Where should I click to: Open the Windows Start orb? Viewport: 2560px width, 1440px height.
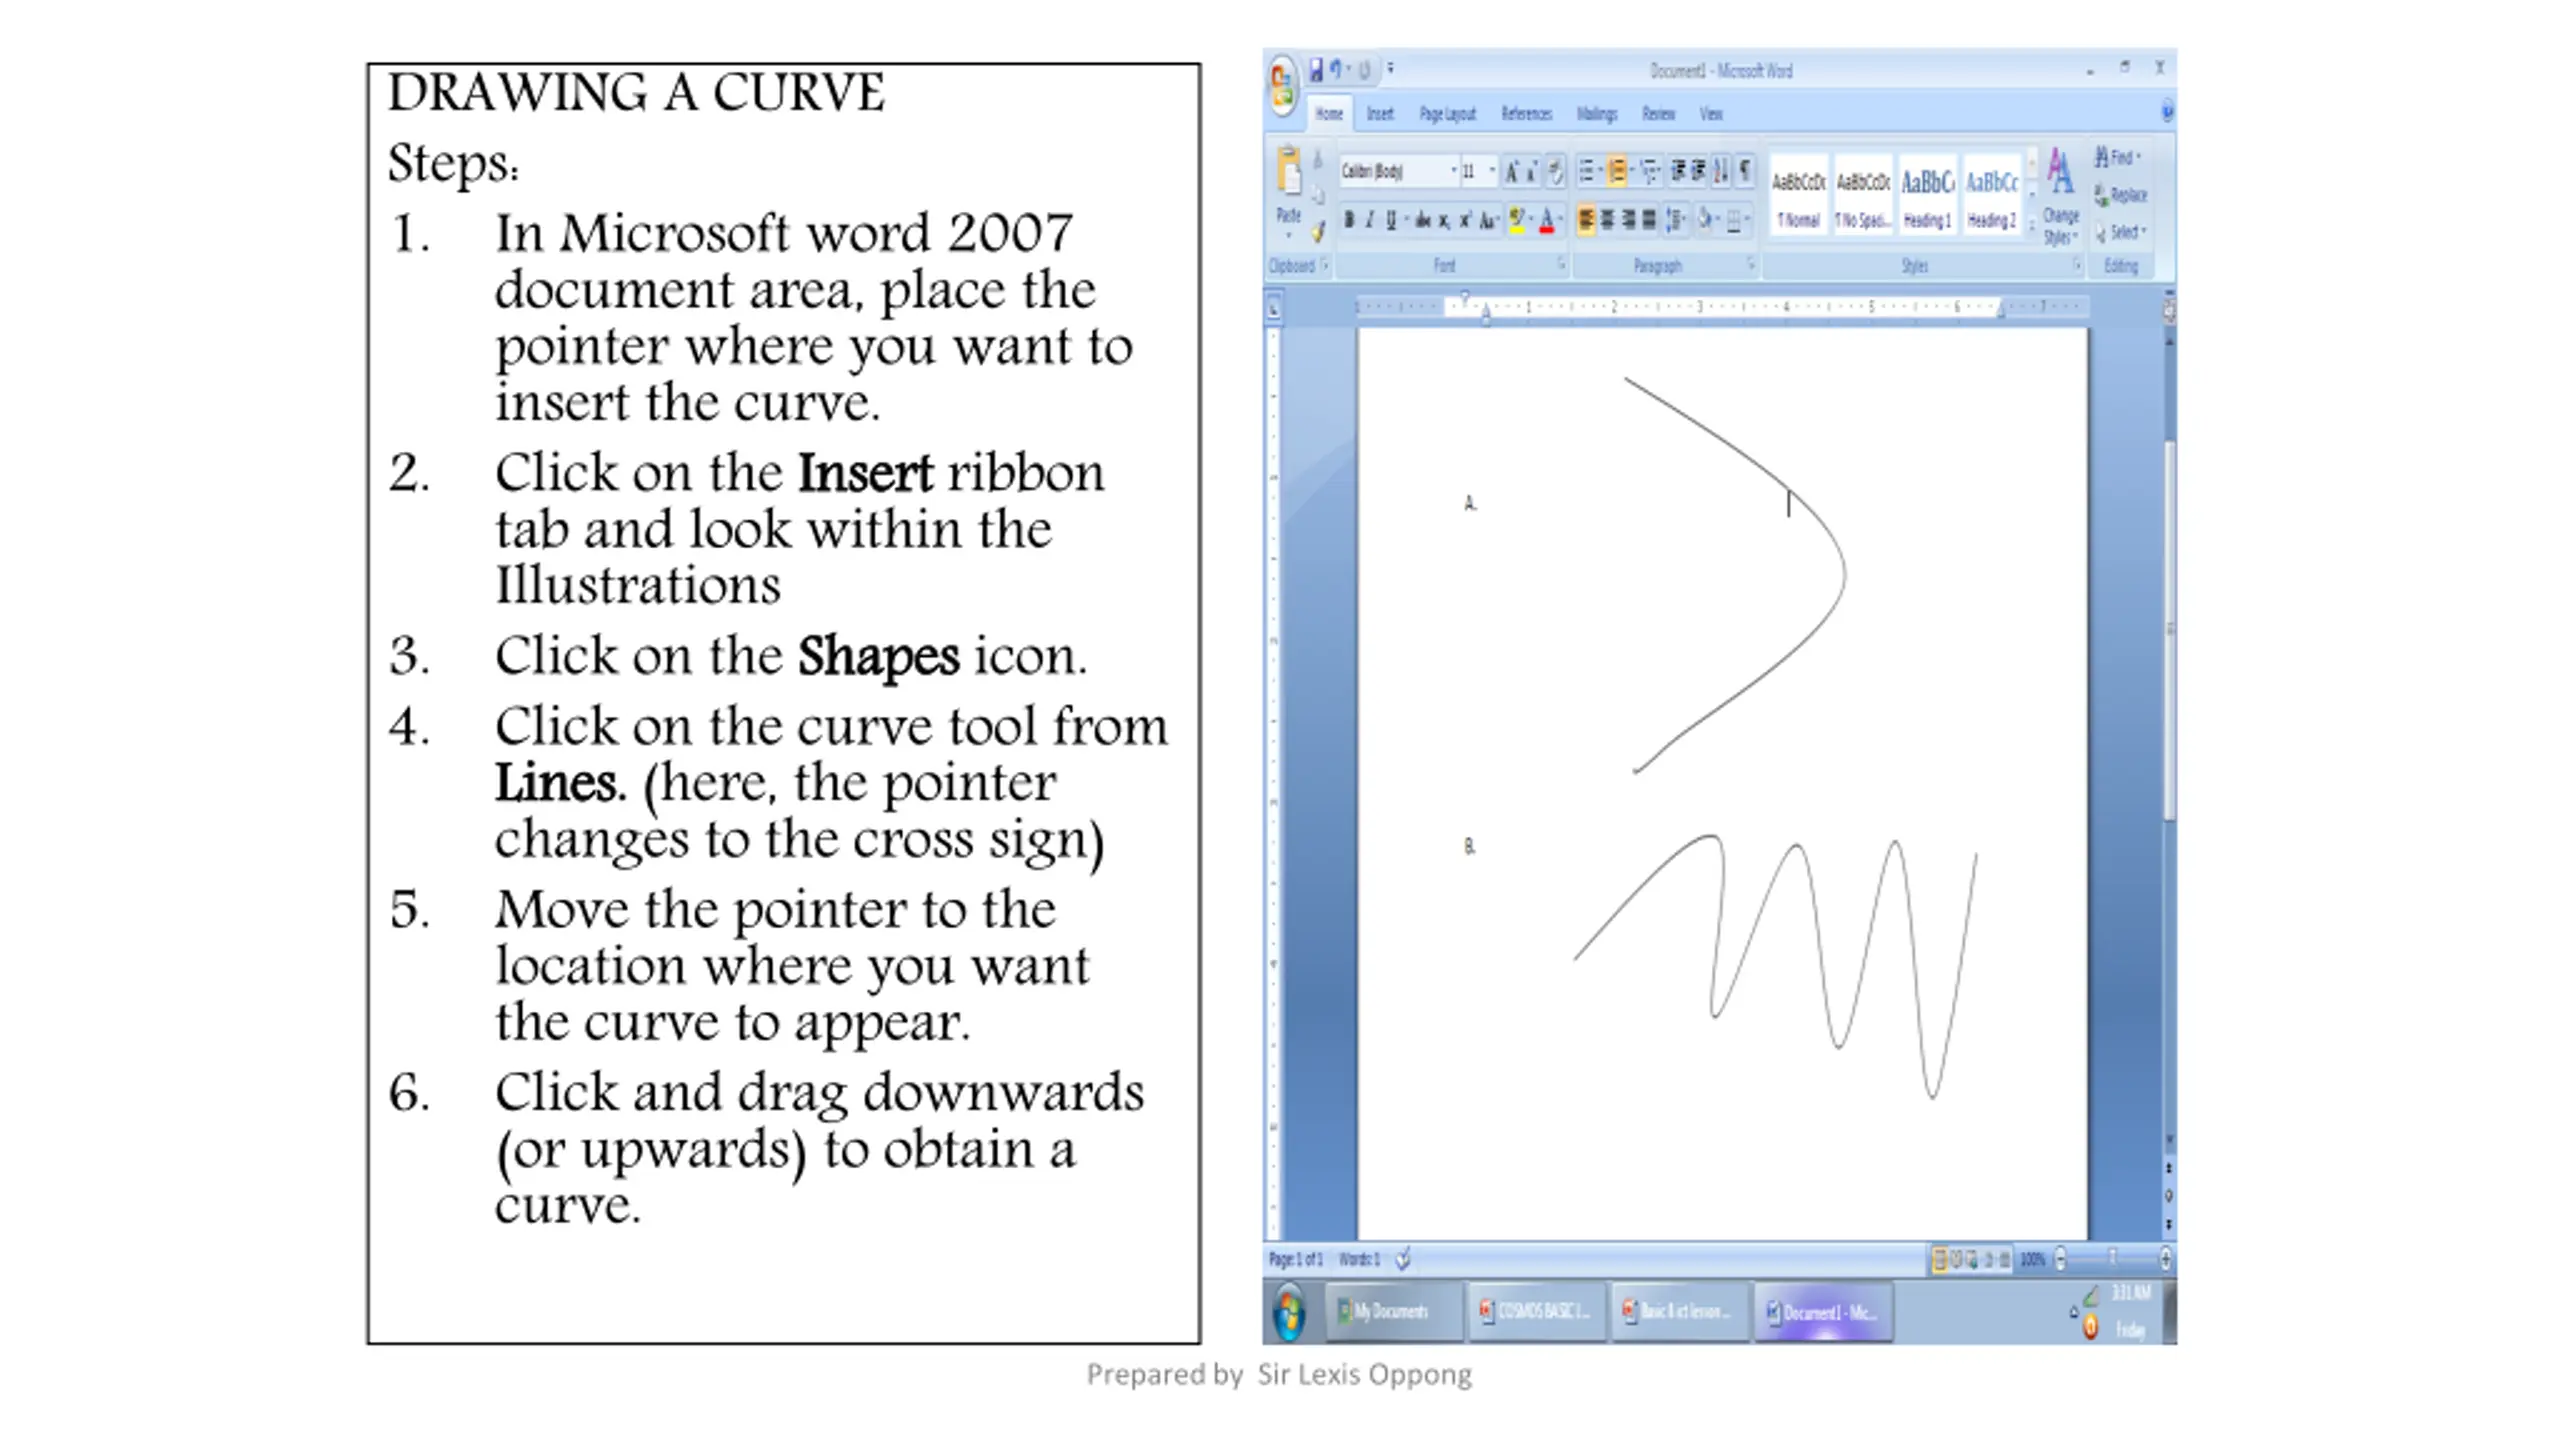[x=1289, y=1313]
